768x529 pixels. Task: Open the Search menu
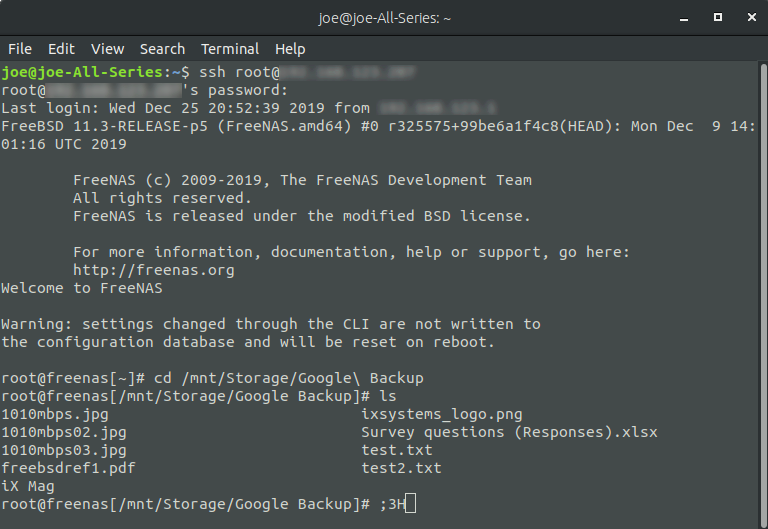[162, 49]
